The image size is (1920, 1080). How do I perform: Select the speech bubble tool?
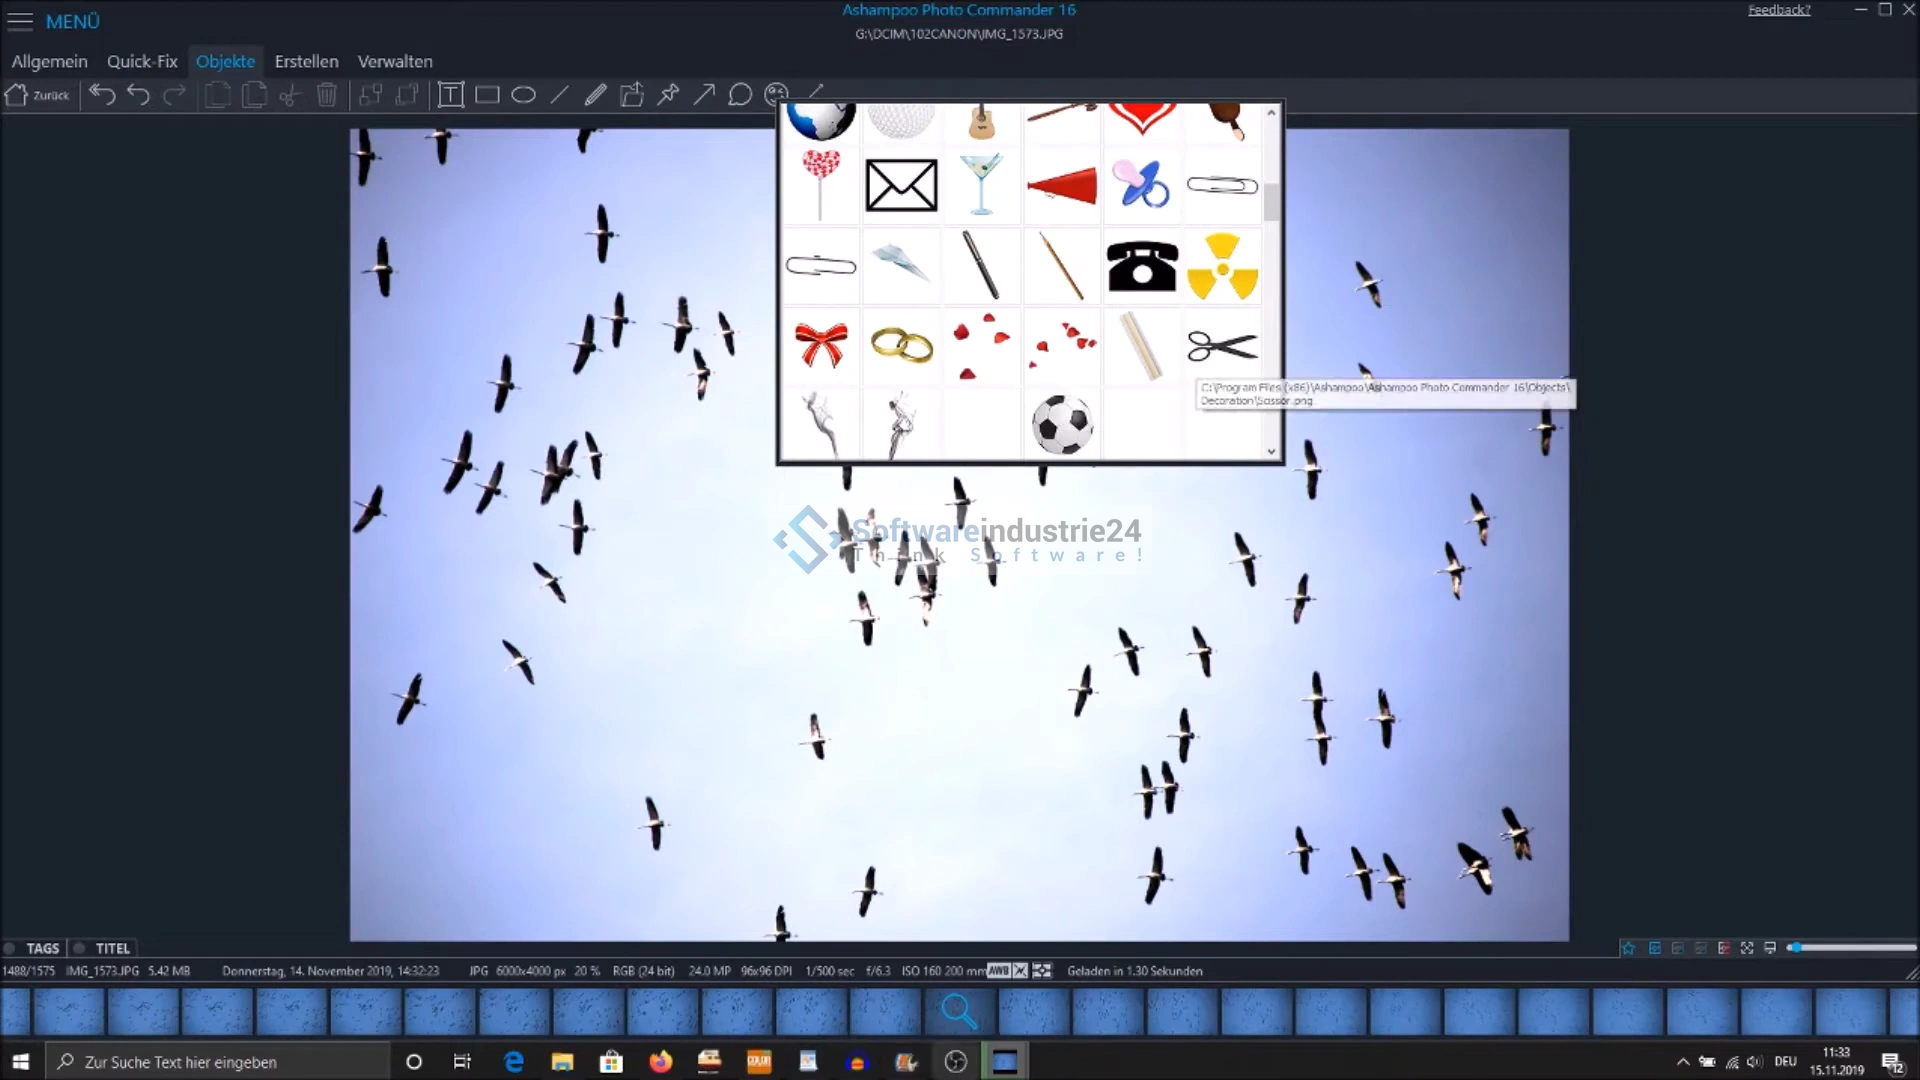(x=740, y=95)
